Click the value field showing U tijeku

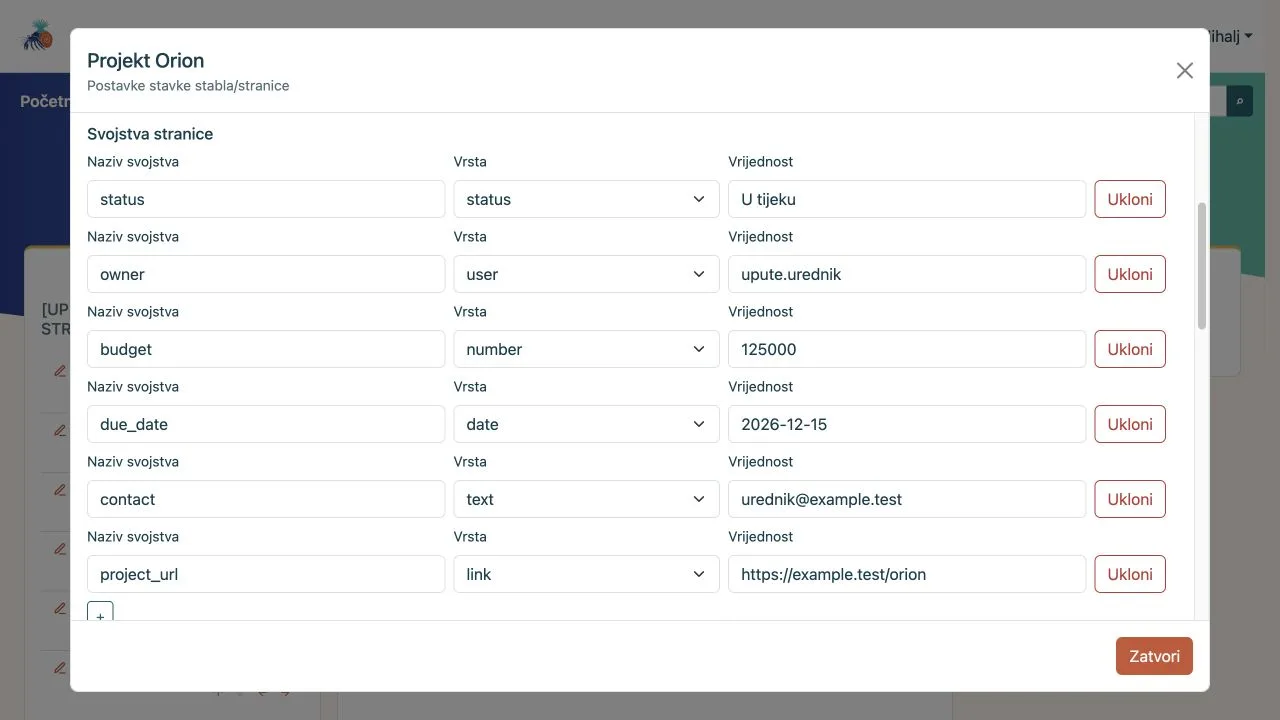[x=907, y=199]
